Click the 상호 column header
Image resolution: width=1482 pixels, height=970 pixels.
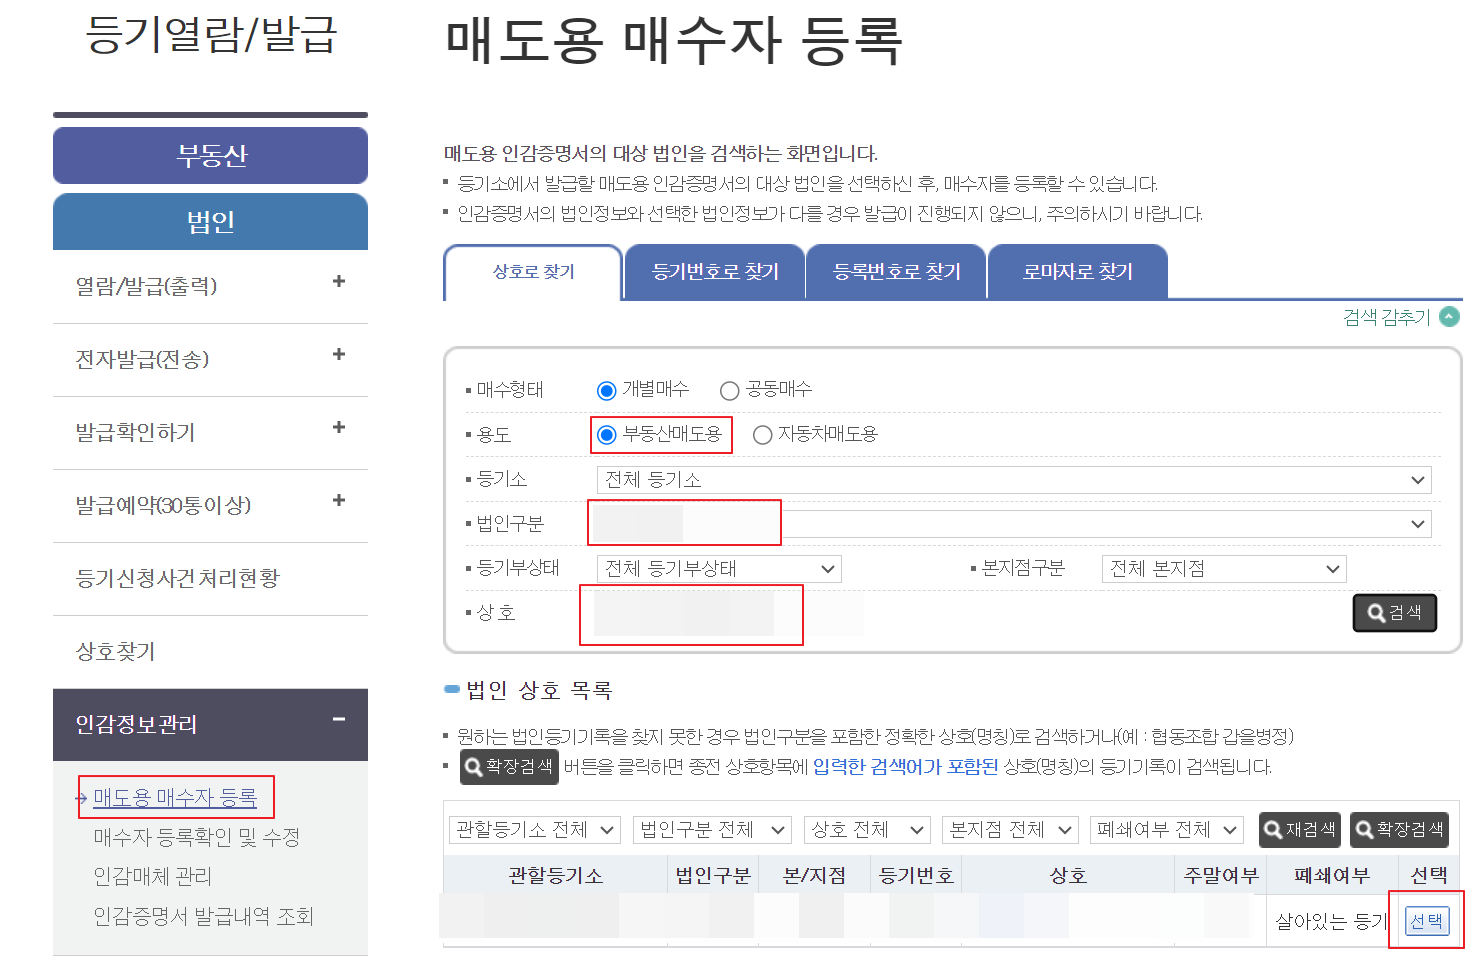pyautogui.click(x=1067, y=876)
